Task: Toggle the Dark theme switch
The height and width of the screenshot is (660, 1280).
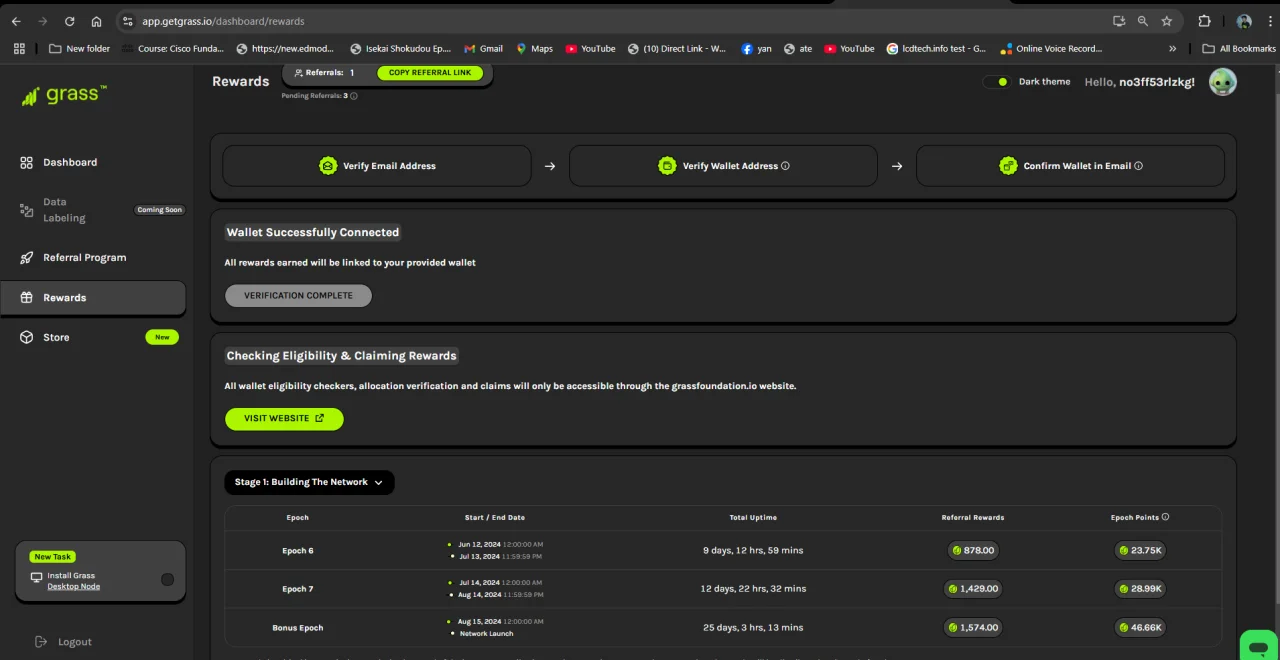Action: 997,82
